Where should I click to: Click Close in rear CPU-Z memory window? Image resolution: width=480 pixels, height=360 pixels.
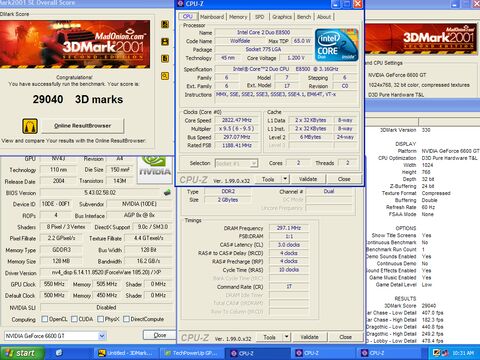coord(345,337)
